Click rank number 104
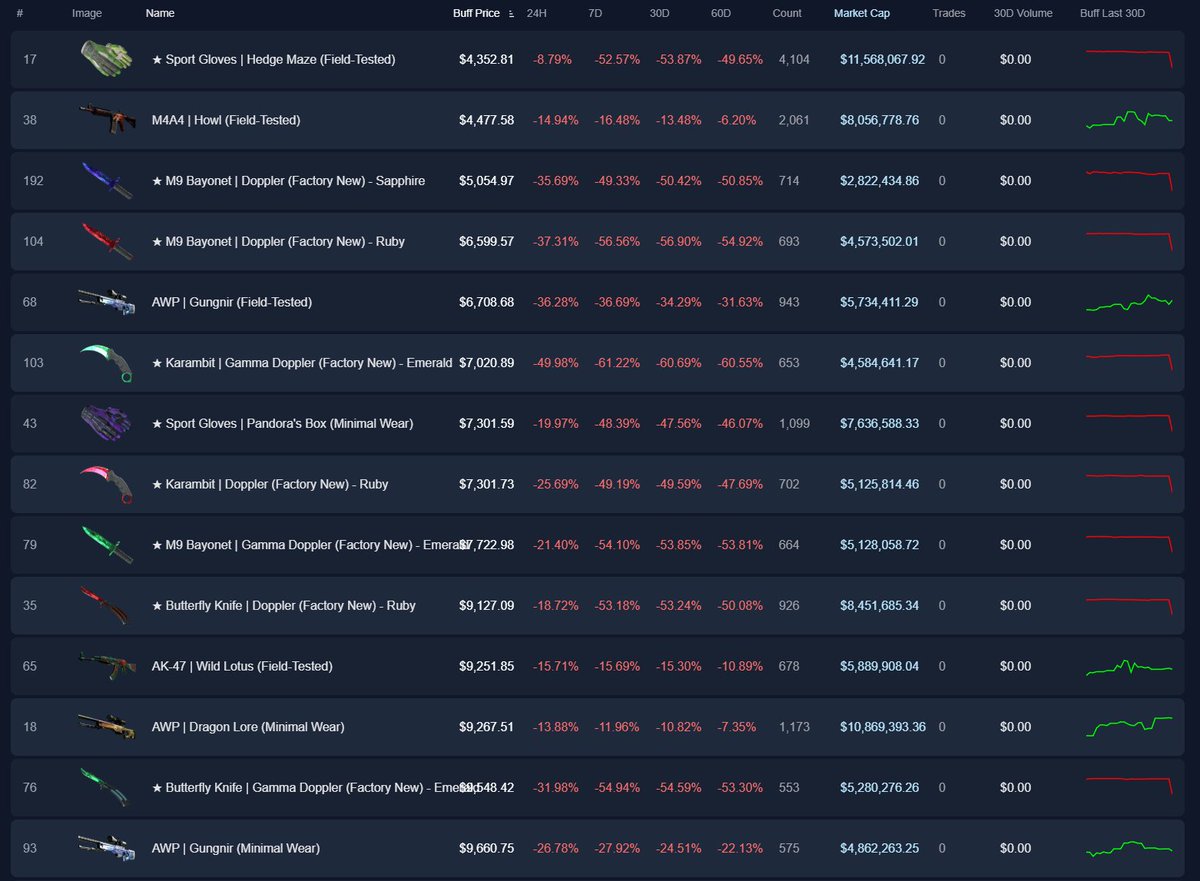Image resolution: width=1200 pixels, height=881 pixels. [x=33, y=241]
